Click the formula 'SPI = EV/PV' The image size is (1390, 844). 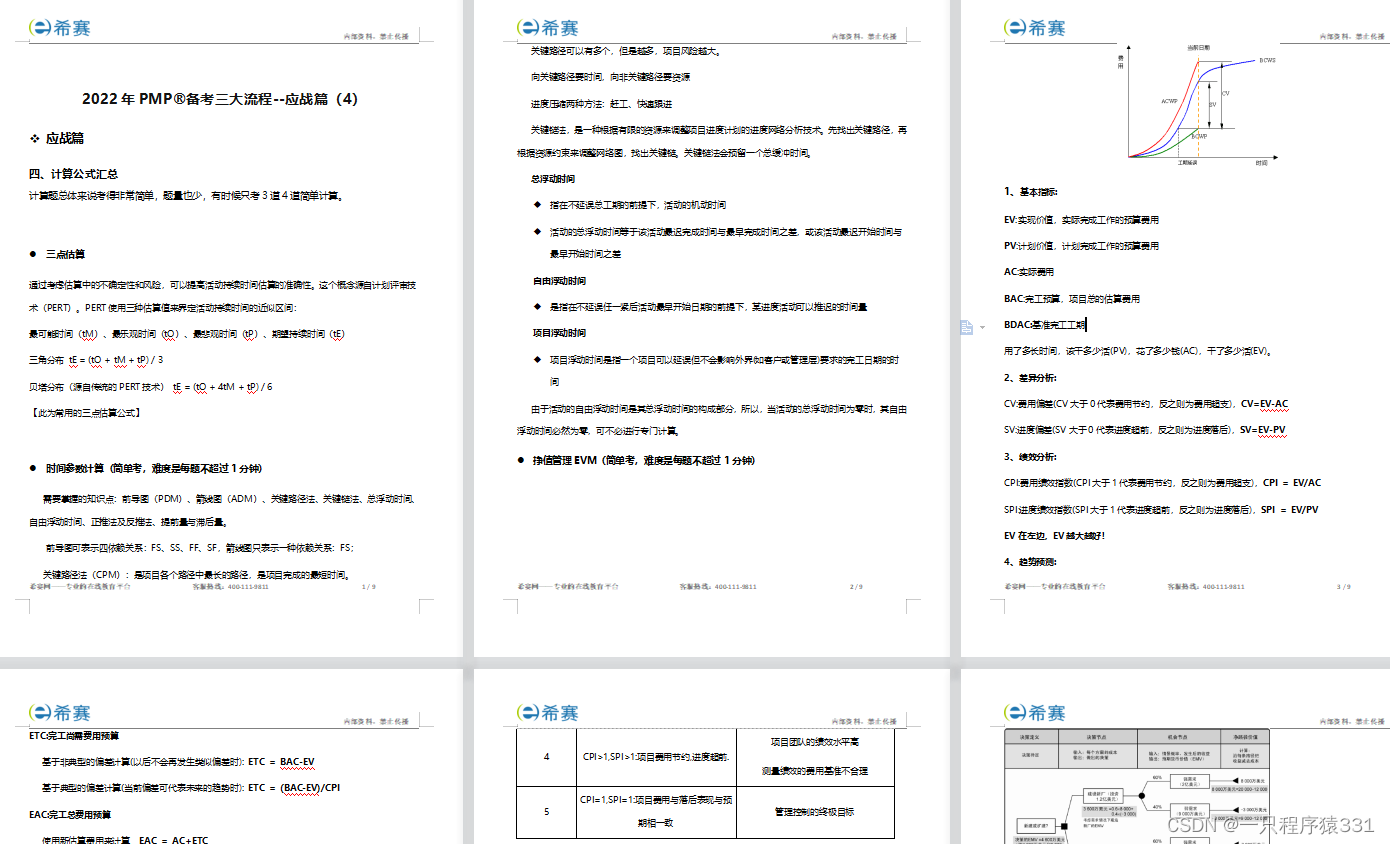point(1289,509)
